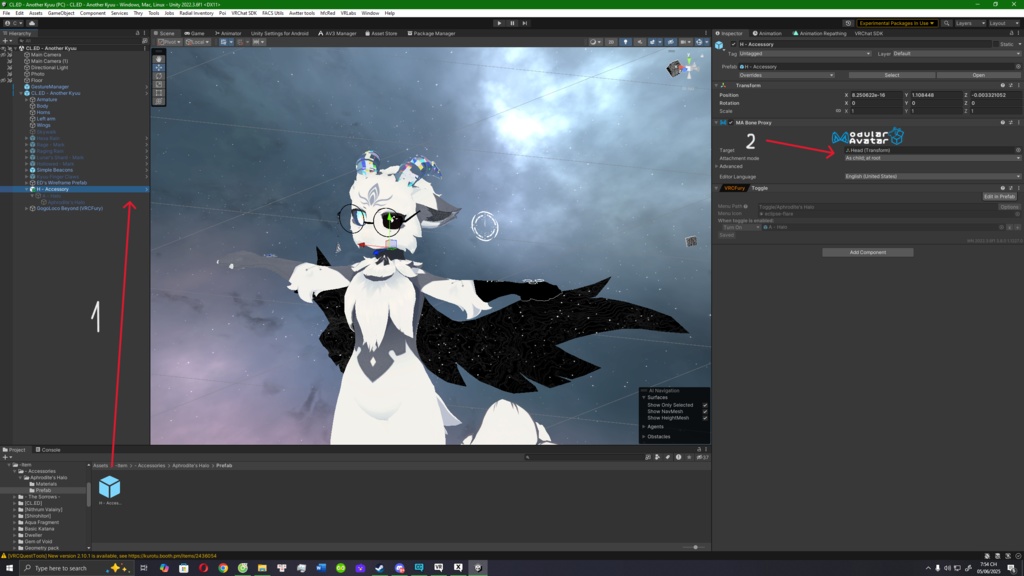This screenshot has height=576, width=1024.
Task: Toggle the Static checkbox
Action: click(995, 44)
